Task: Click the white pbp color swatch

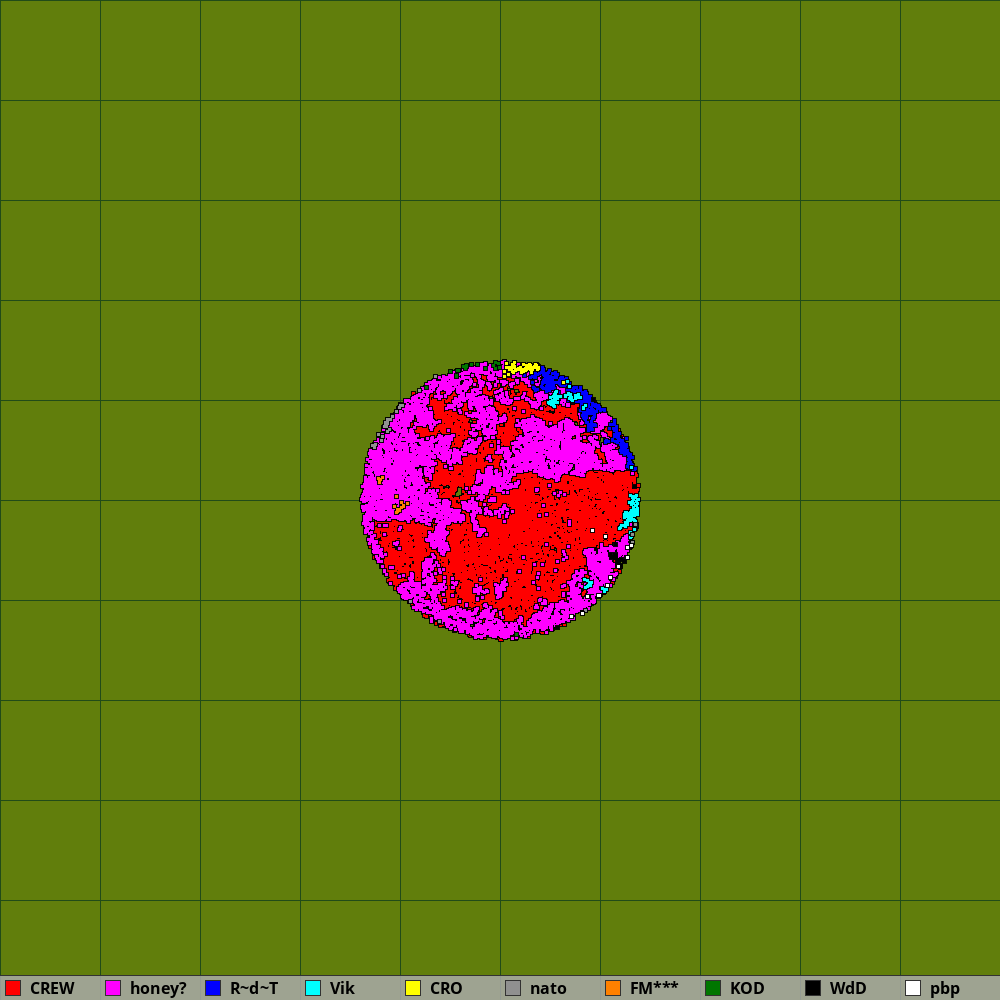Action: coord(913,988)
